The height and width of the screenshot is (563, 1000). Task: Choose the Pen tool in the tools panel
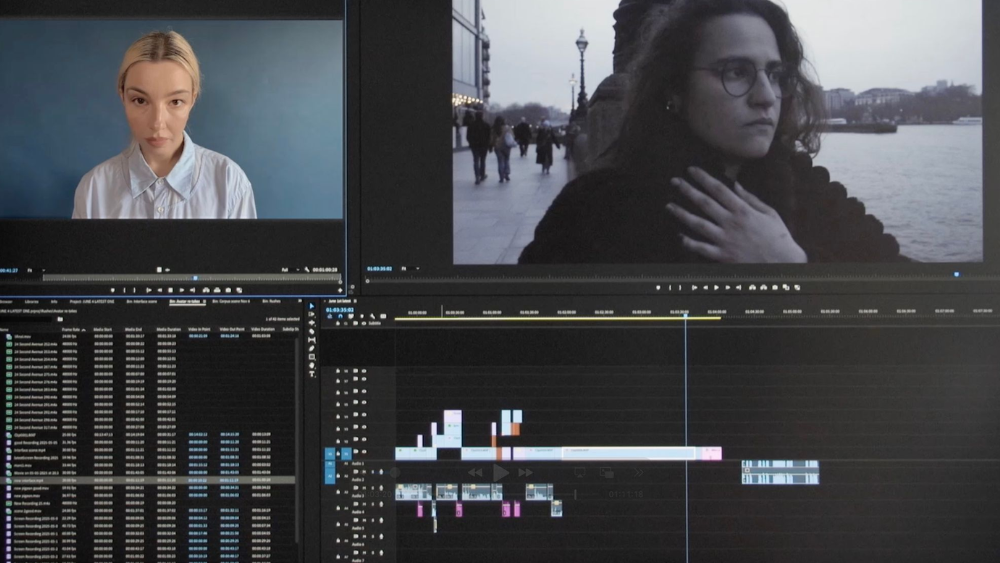point(311,347)
